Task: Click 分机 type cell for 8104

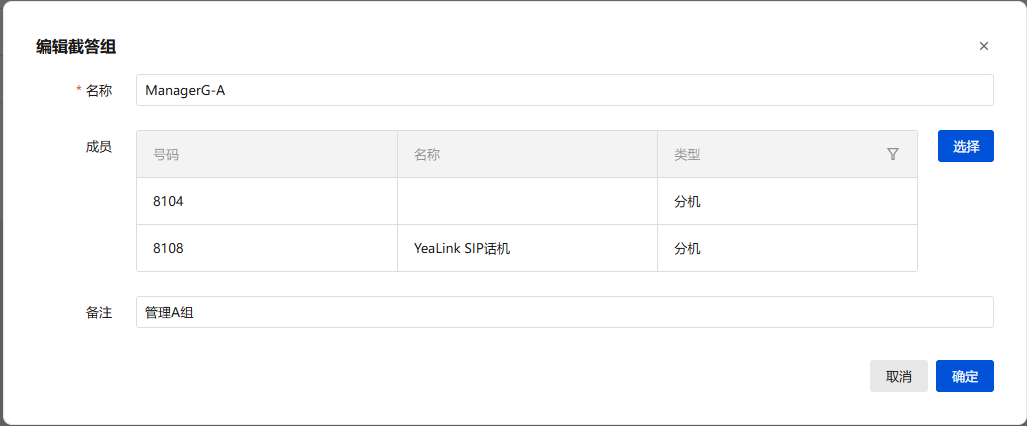Action: click(687, 201)
